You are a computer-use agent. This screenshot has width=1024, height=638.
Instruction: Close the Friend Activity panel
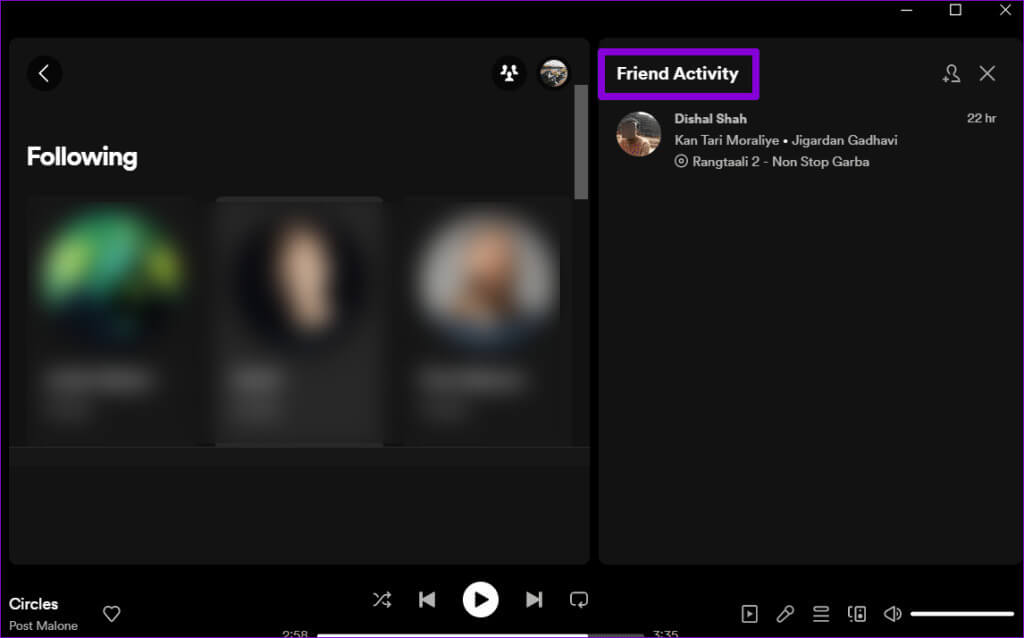987,73
